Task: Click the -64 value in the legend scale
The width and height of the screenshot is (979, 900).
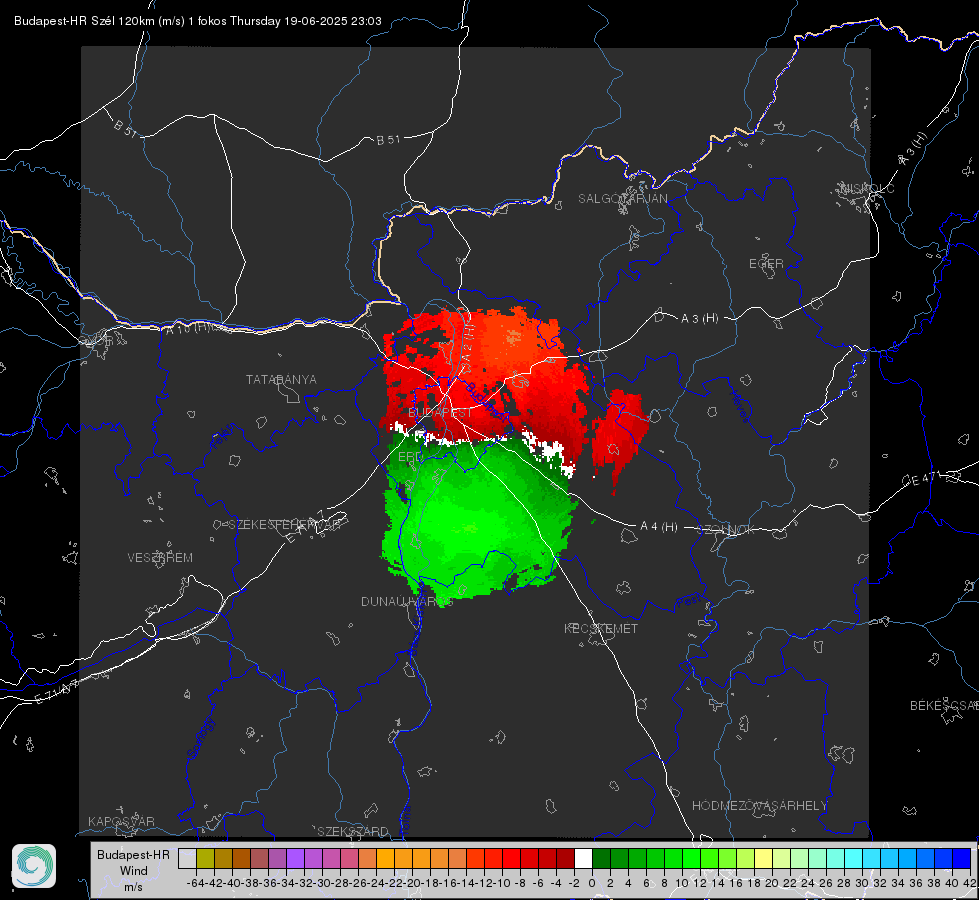Action: (196, 883)
